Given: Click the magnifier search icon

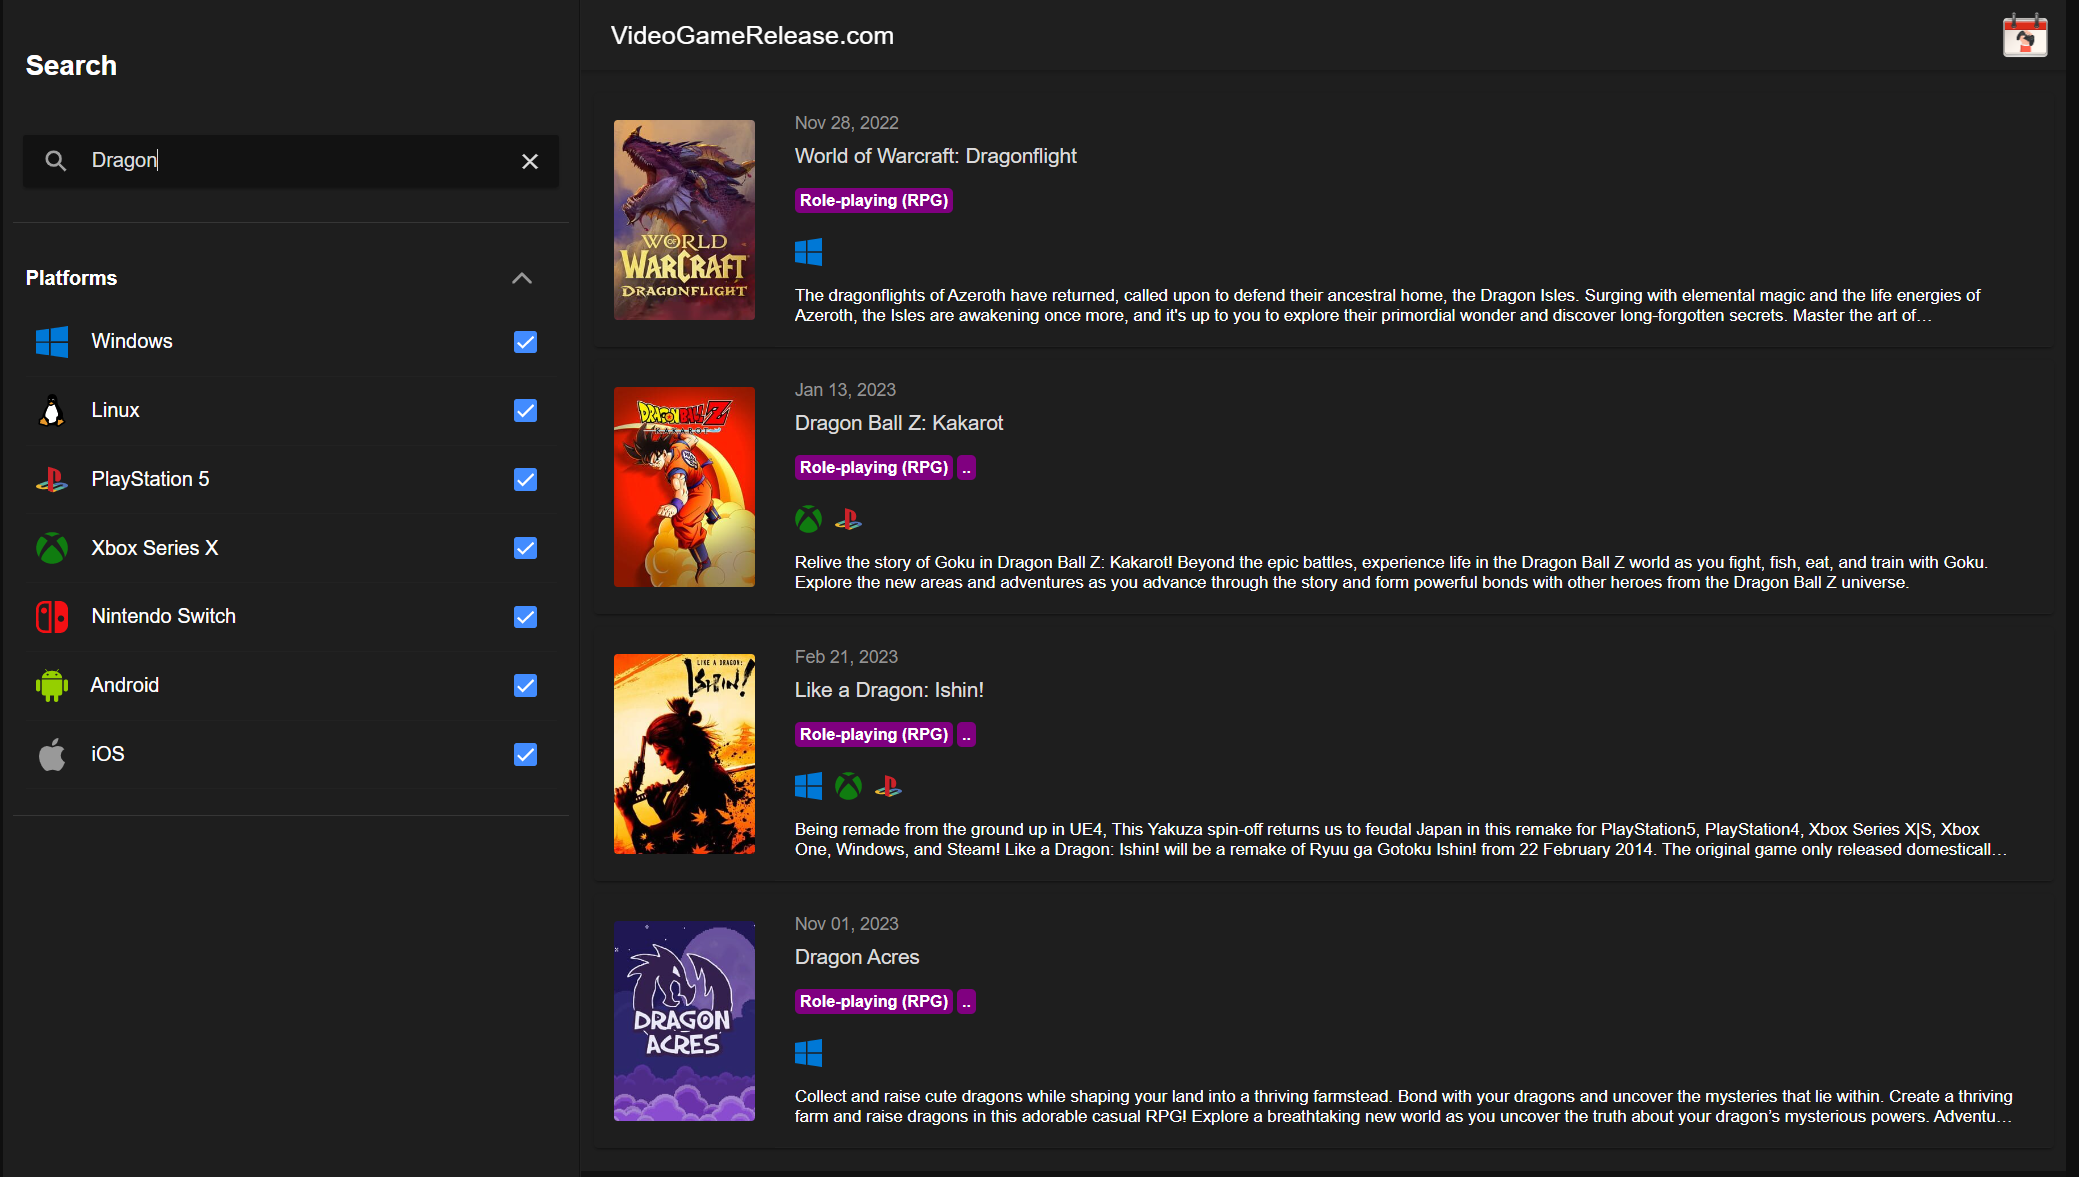Looking at the screenshot, I should click(56, 161).
